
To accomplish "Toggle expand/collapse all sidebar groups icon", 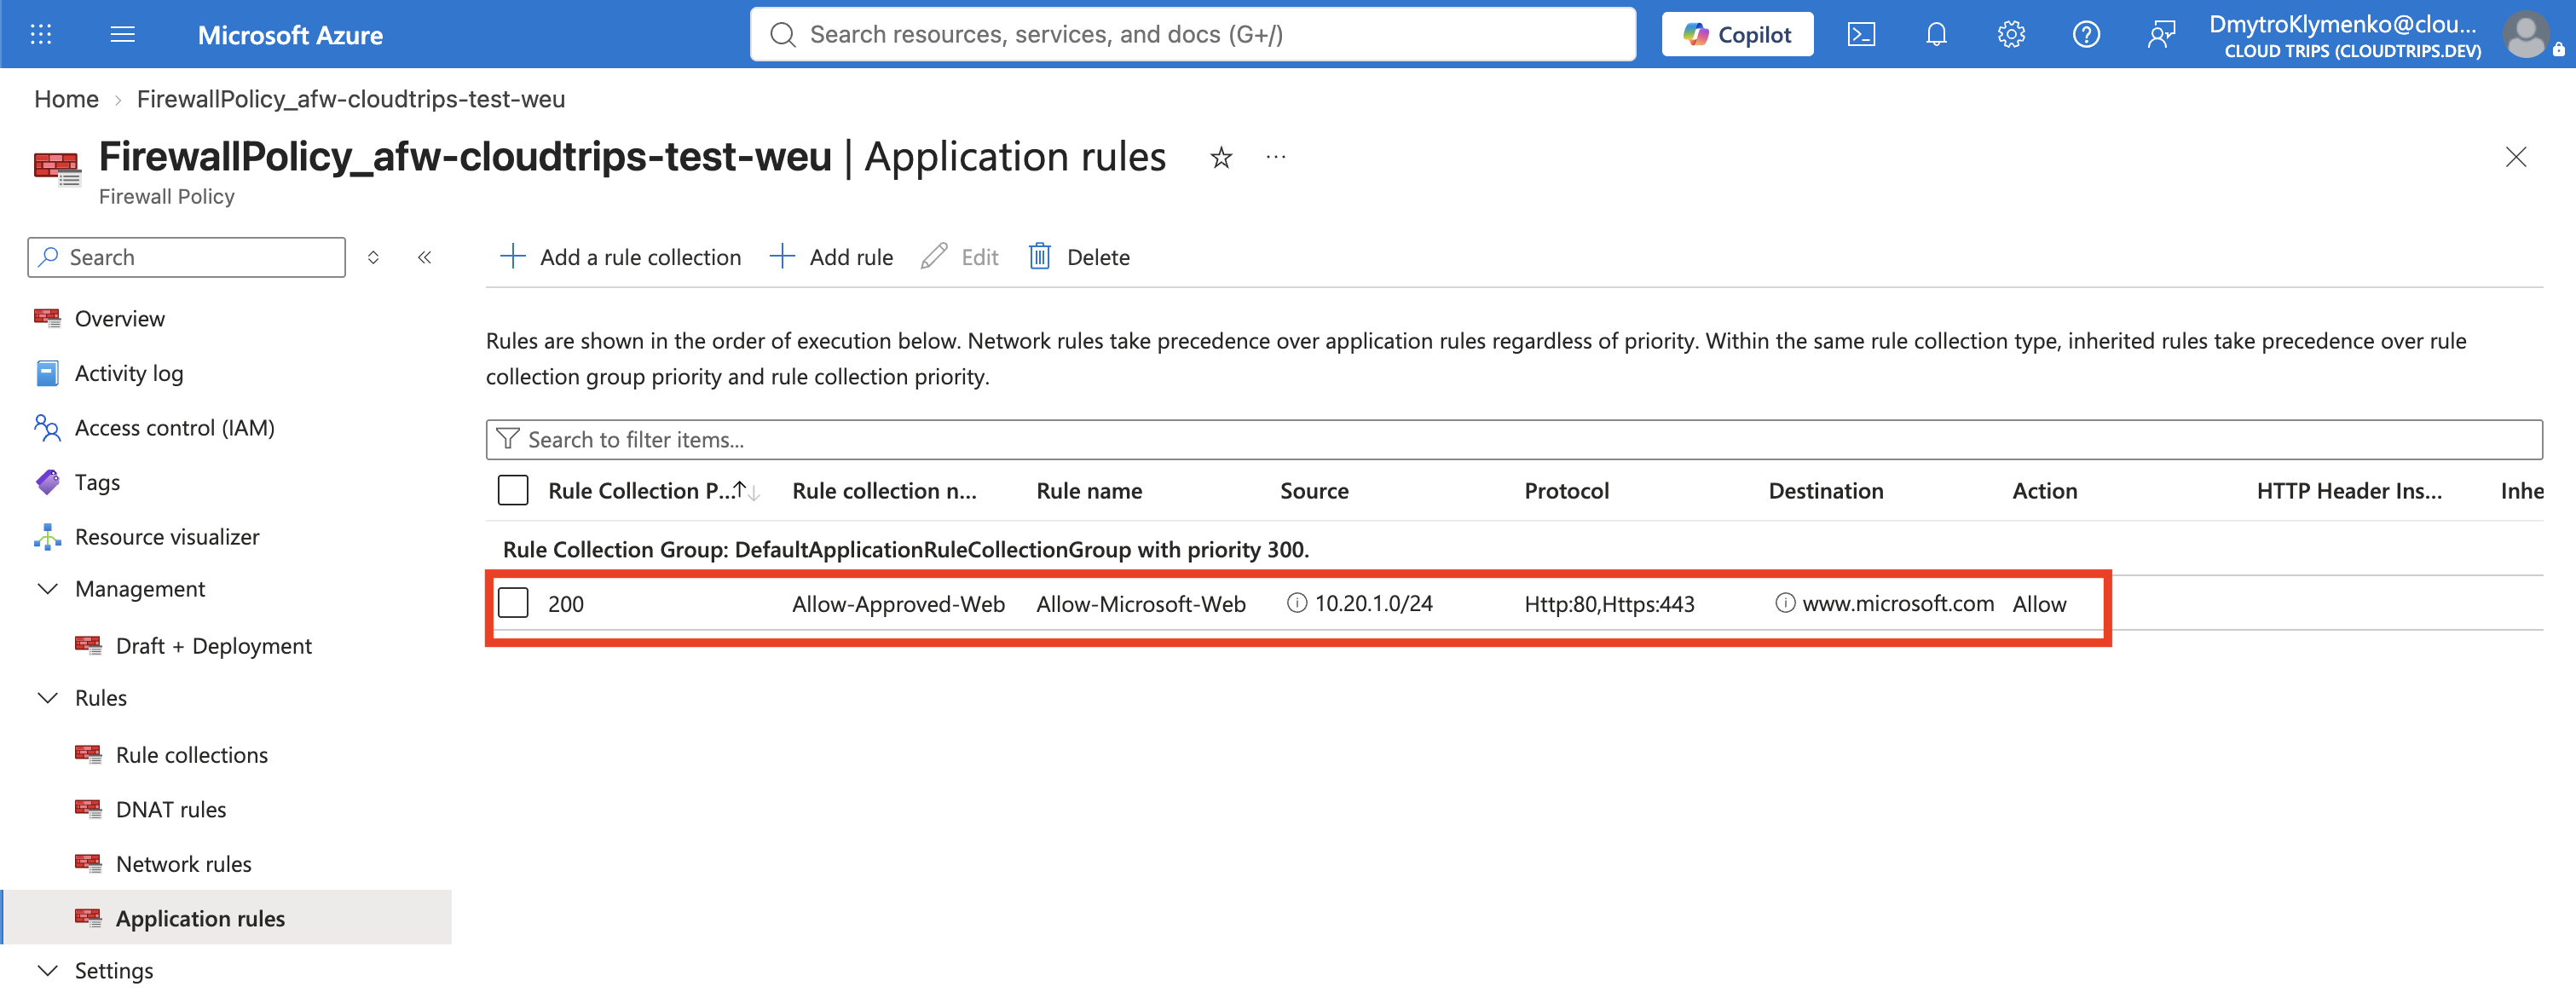I will [373, 257].
